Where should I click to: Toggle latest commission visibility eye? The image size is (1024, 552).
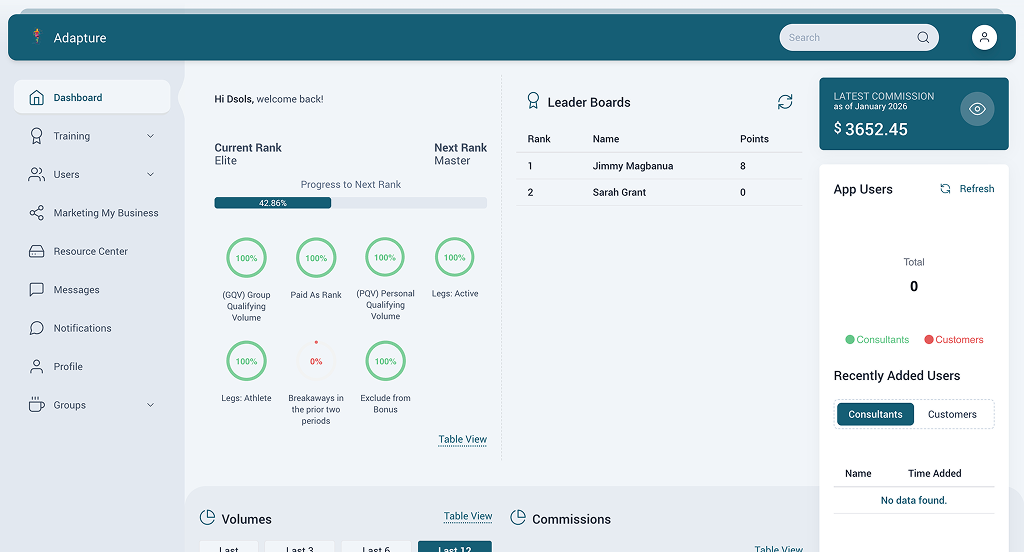pyautogui.click(x=977, y=109)
